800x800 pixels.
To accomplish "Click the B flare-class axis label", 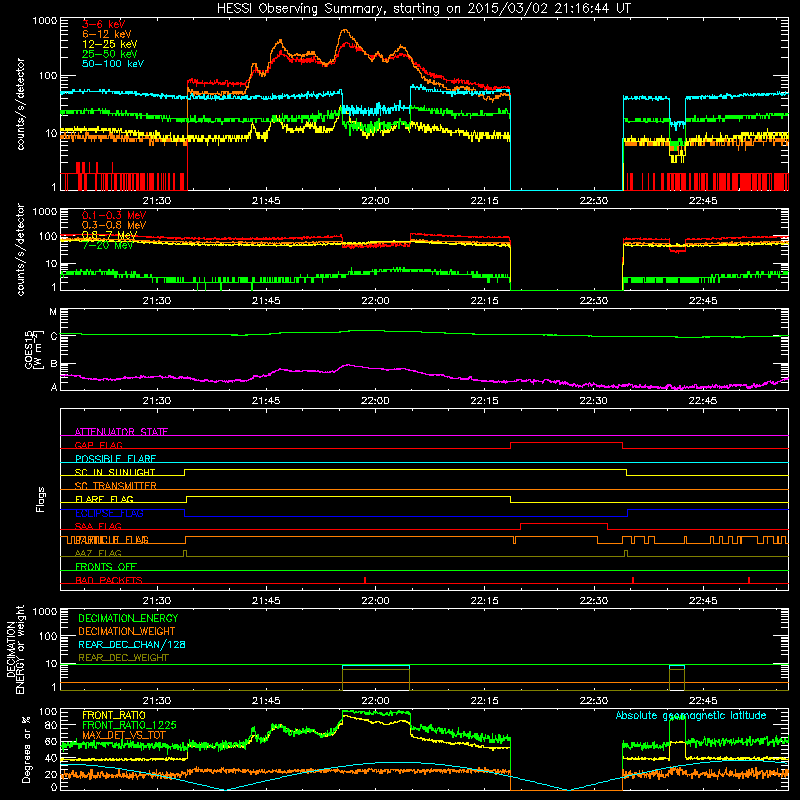I will point(54,364).
